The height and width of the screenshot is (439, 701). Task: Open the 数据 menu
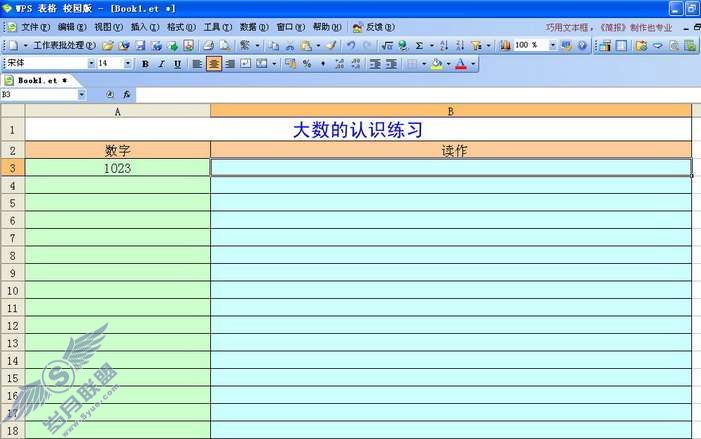tap(254, 27)
